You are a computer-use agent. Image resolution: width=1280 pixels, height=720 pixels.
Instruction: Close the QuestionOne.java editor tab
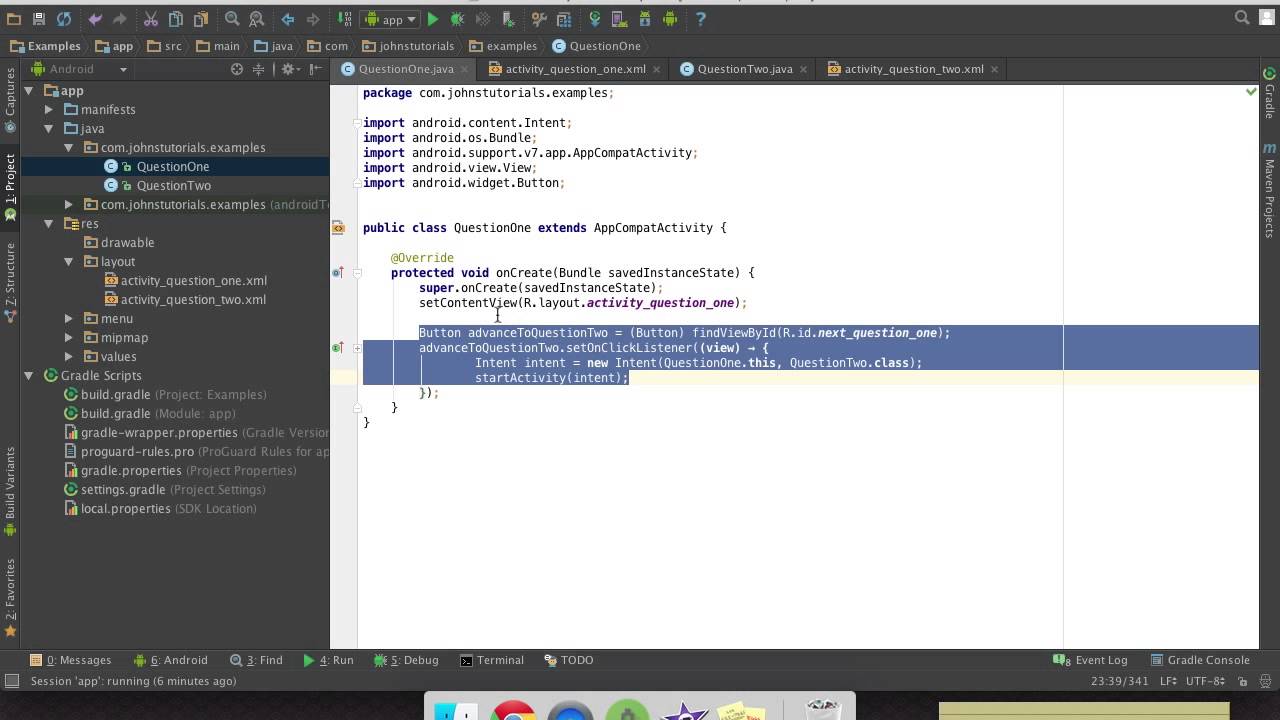click(x=463, y=69)
